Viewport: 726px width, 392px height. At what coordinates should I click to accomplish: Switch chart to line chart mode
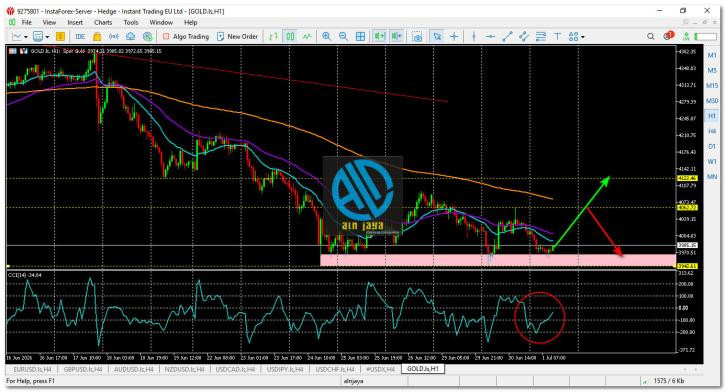(307, 36)
